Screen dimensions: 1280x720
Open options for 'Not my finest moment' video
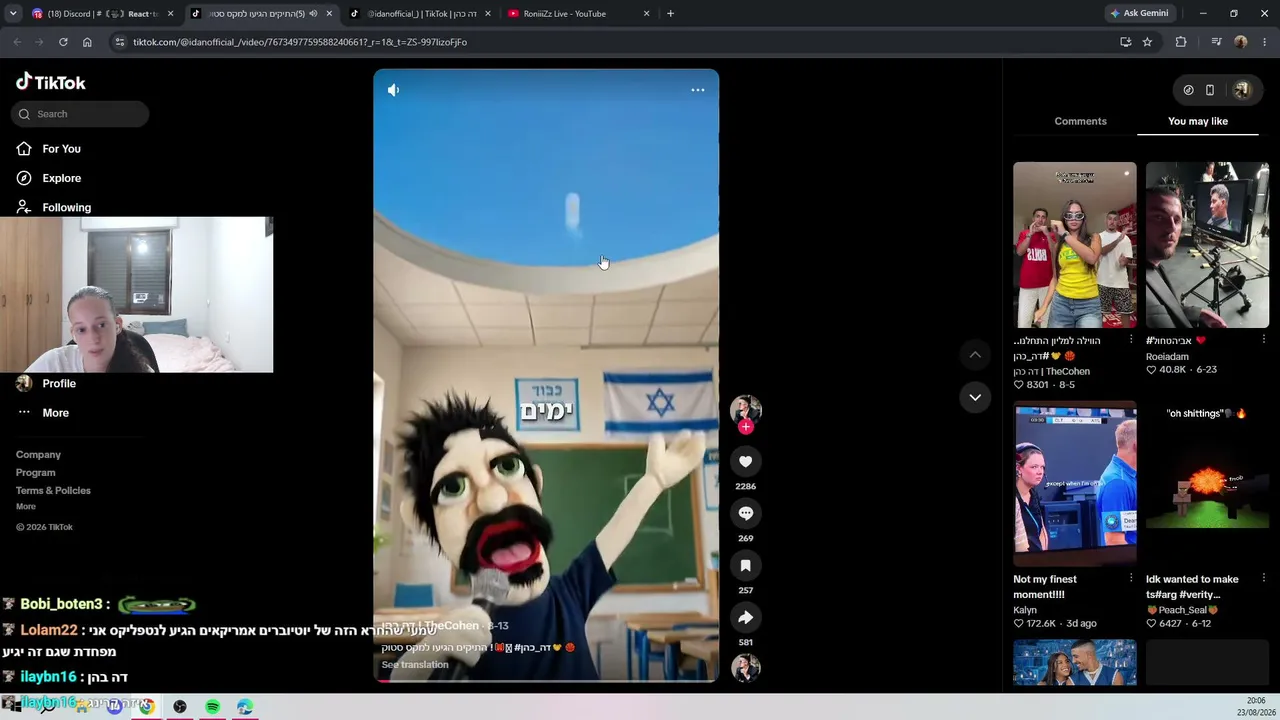[x=1131, y=578]
